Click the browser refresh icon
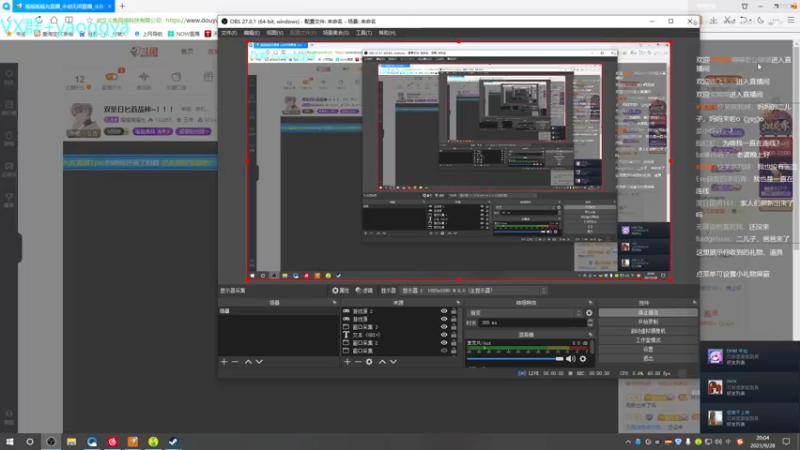The image size is (800, 450). [39, 20]
